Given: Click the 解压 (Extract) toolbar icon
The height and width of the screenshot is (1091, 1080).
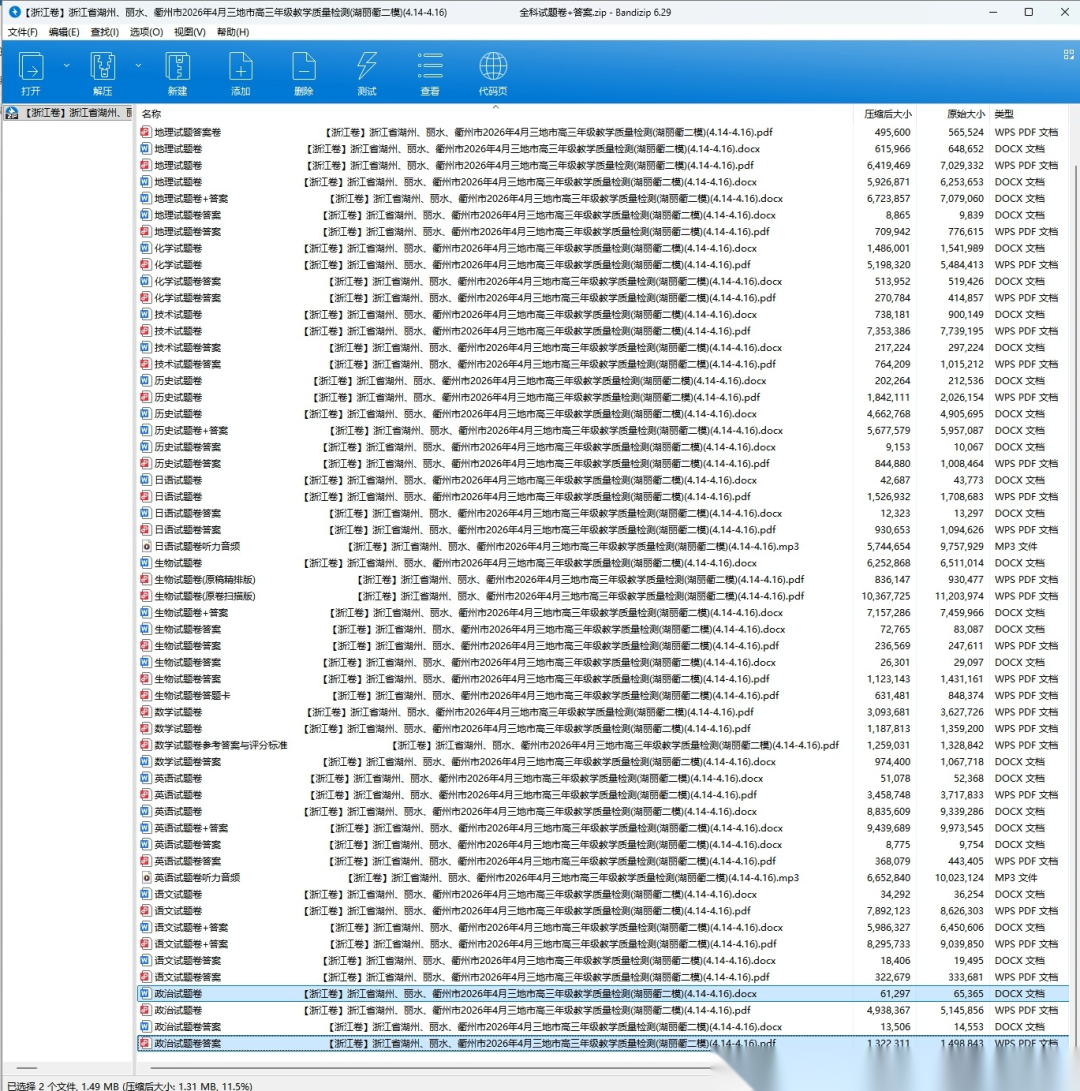Looking at the screenshot, I should point(103,67).
